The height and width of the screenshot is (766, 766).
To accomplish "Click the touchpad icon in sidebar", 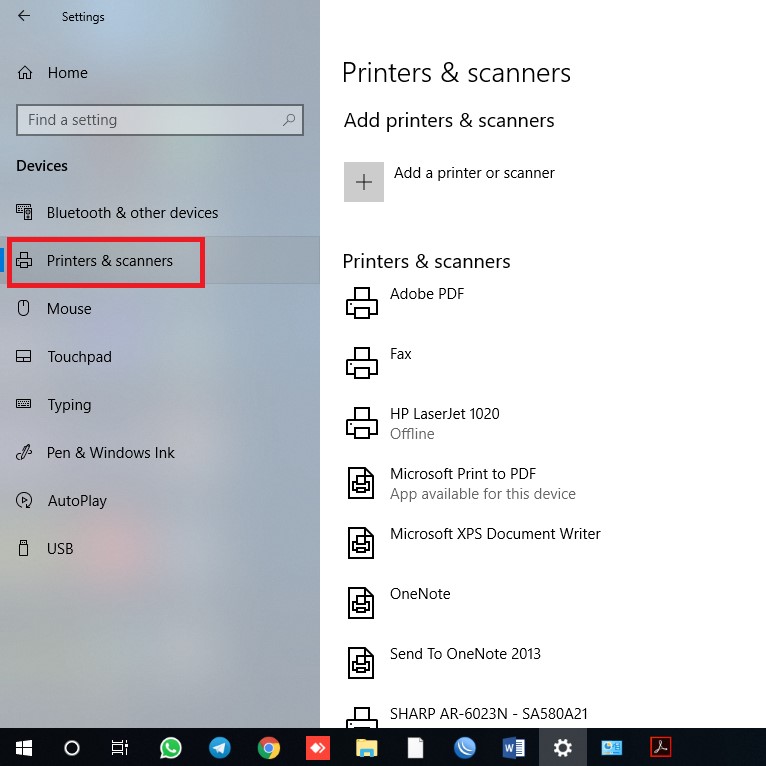I will click(23, 356).
